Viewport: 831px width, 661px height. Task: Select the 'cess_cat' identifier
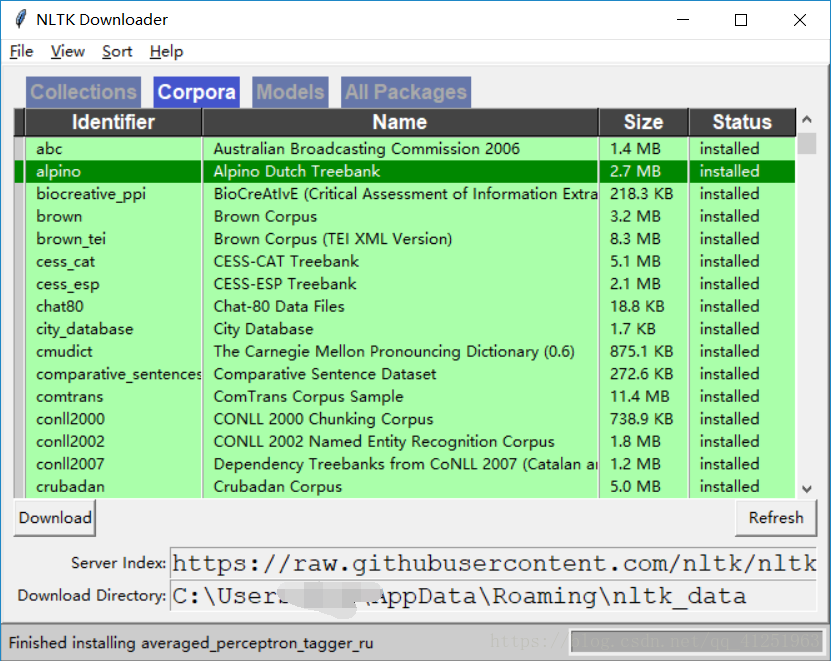click(65, 261)
